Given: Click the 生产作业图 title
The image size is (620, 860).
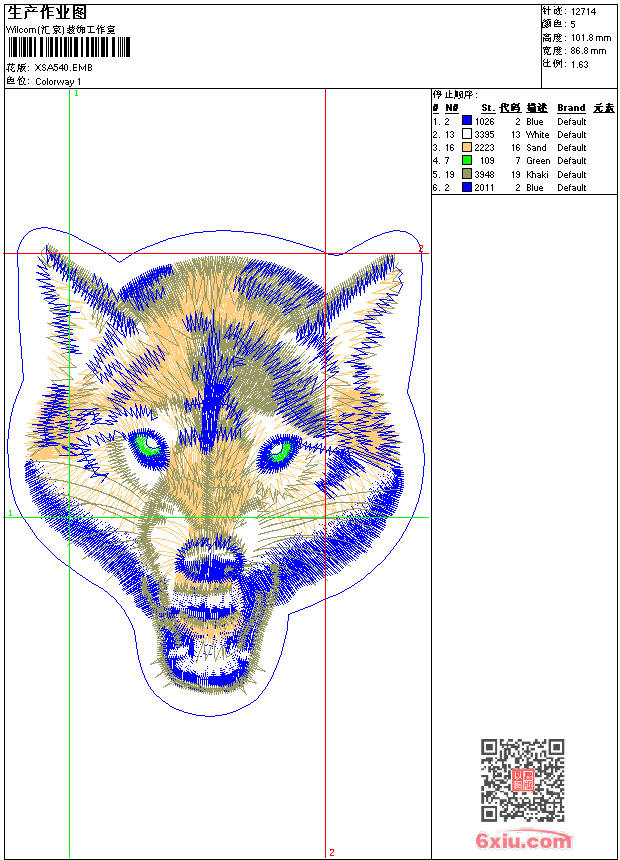Looking at the screenshot, I should [47, 13].
